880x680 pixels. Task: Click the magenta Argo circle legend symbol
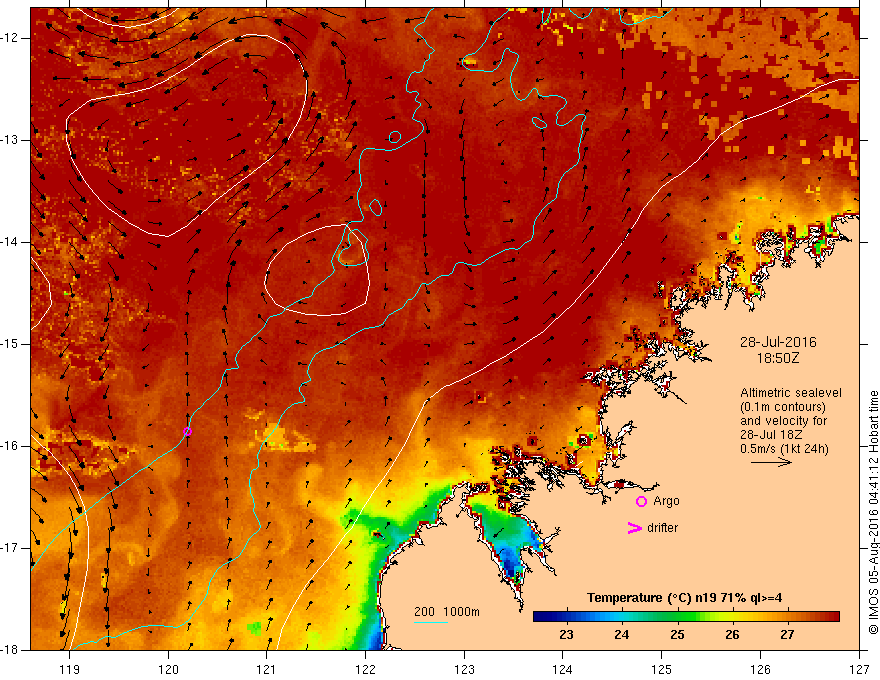[x=641, y=501]
